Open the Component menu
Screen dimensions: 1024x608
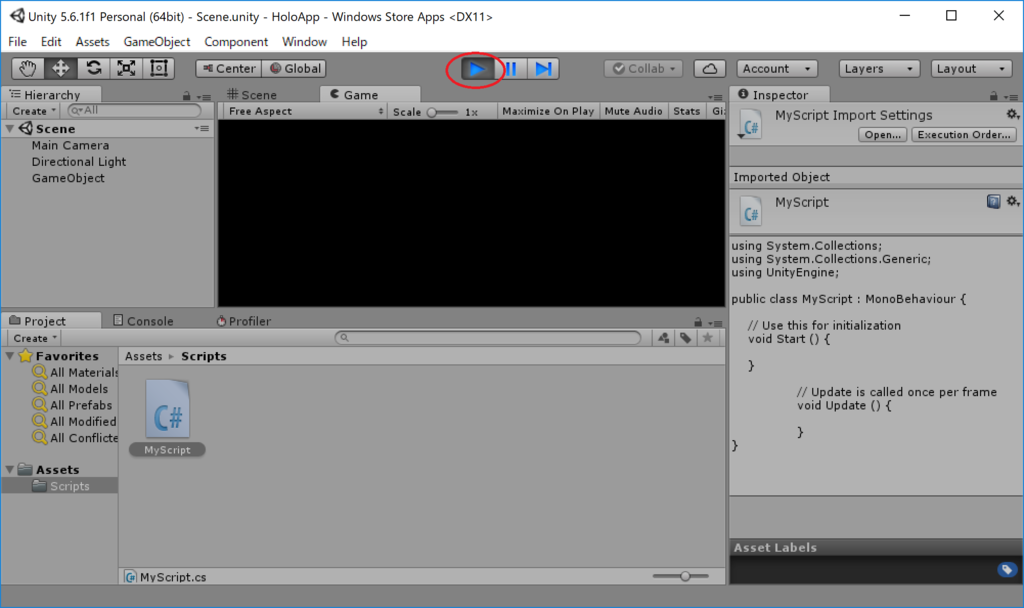[236, 42]
